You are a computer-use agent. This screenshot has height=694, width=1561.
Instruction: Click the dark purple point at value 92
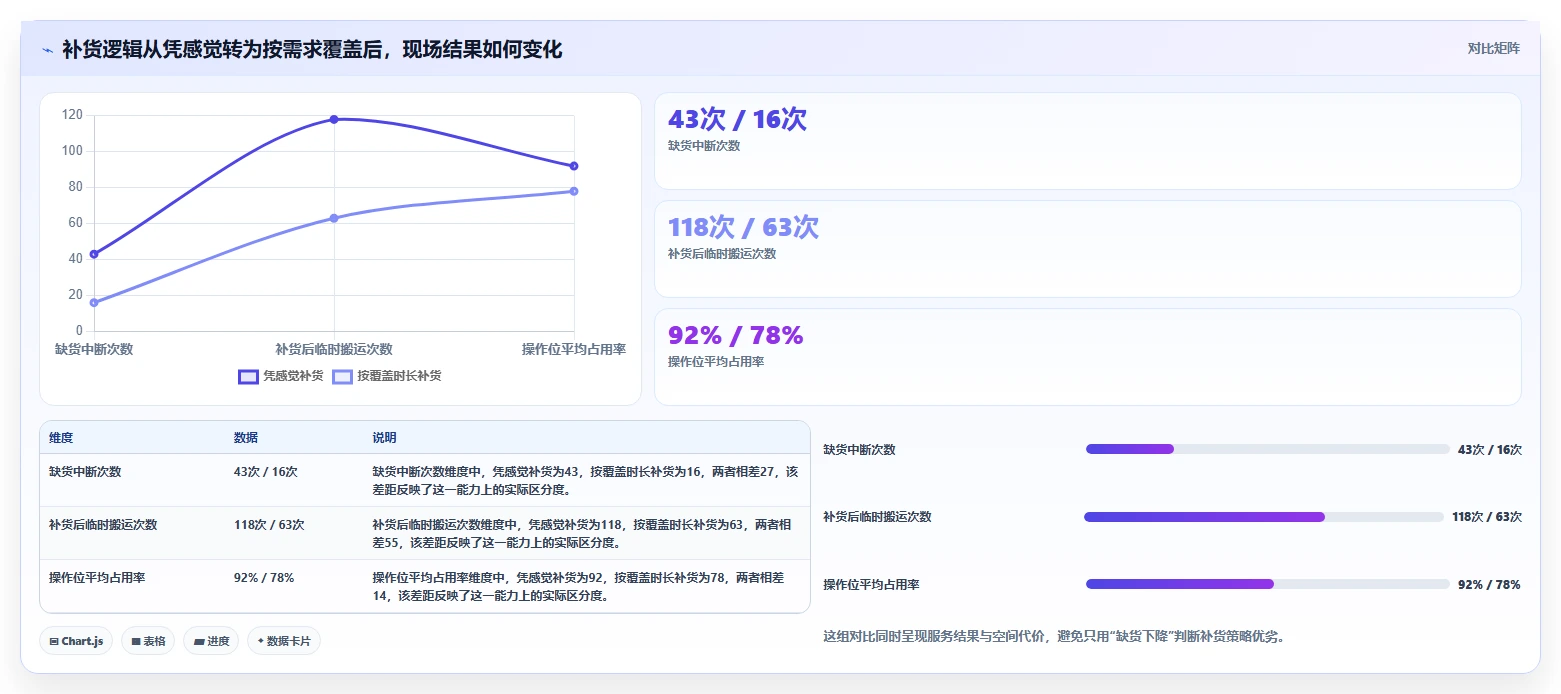574,166
